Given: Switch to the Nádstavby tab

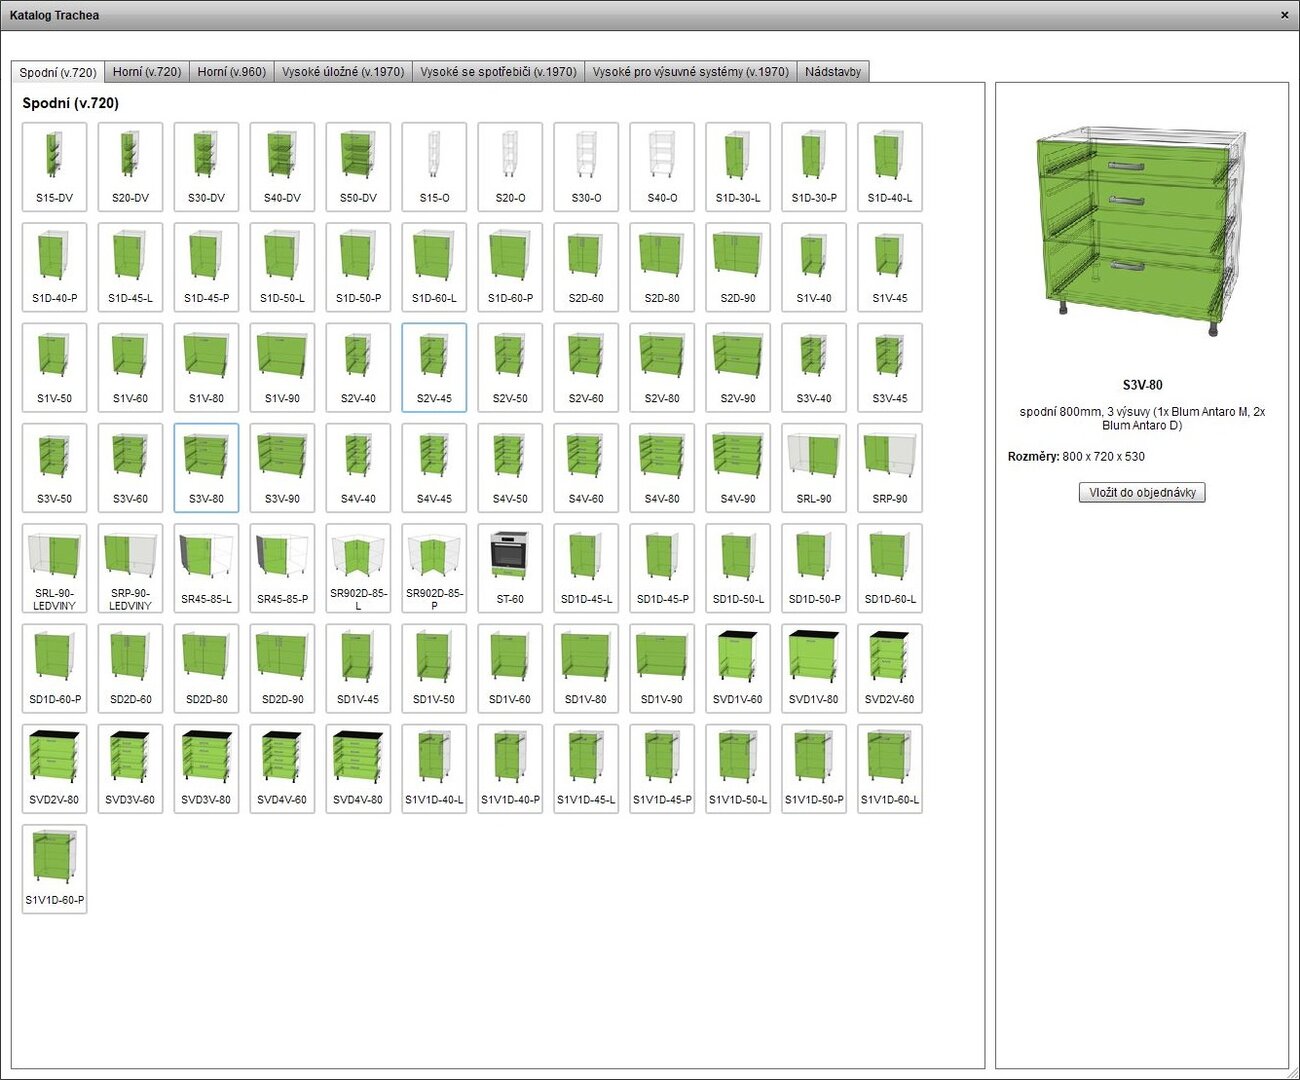Looking at the screenshot, I should (x=832, y=72).
